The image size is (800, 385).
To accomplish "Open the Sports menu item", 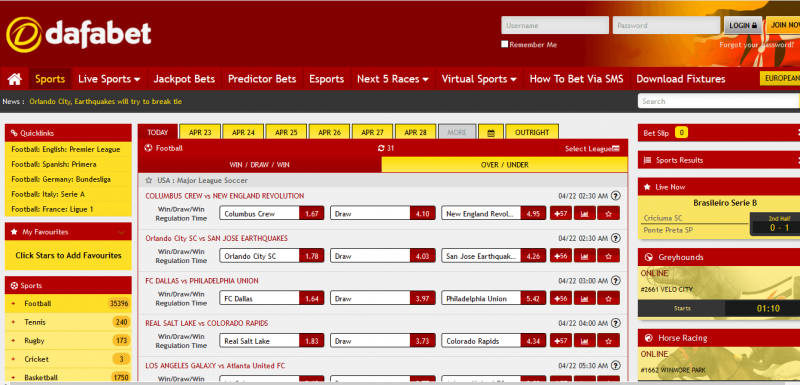I will (x=50, y=79).
